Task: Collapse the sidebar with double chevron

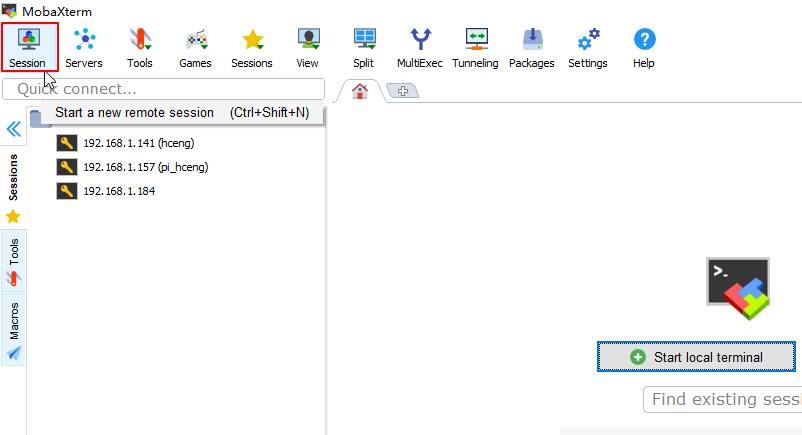Action: pos(14,129)
